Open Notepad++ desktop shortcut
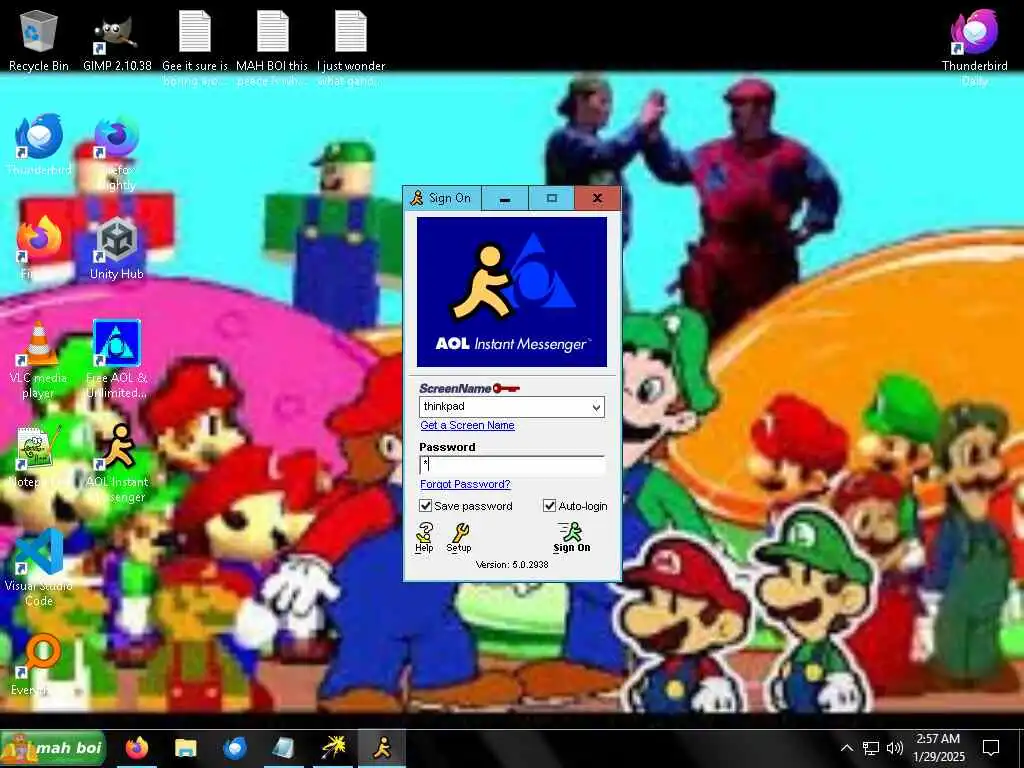The height and width of the screenshot is (768, 1024). point(37,457)
